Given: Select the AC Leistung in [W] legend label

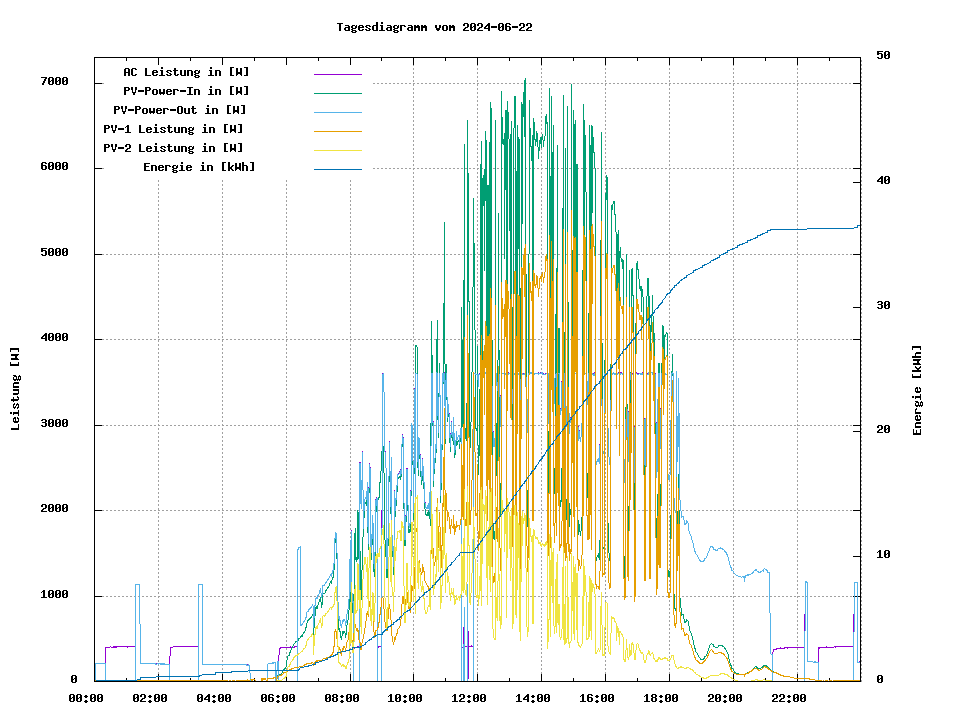Looking at the screenshot, I should pyautogui.click(x=186, y=72).
